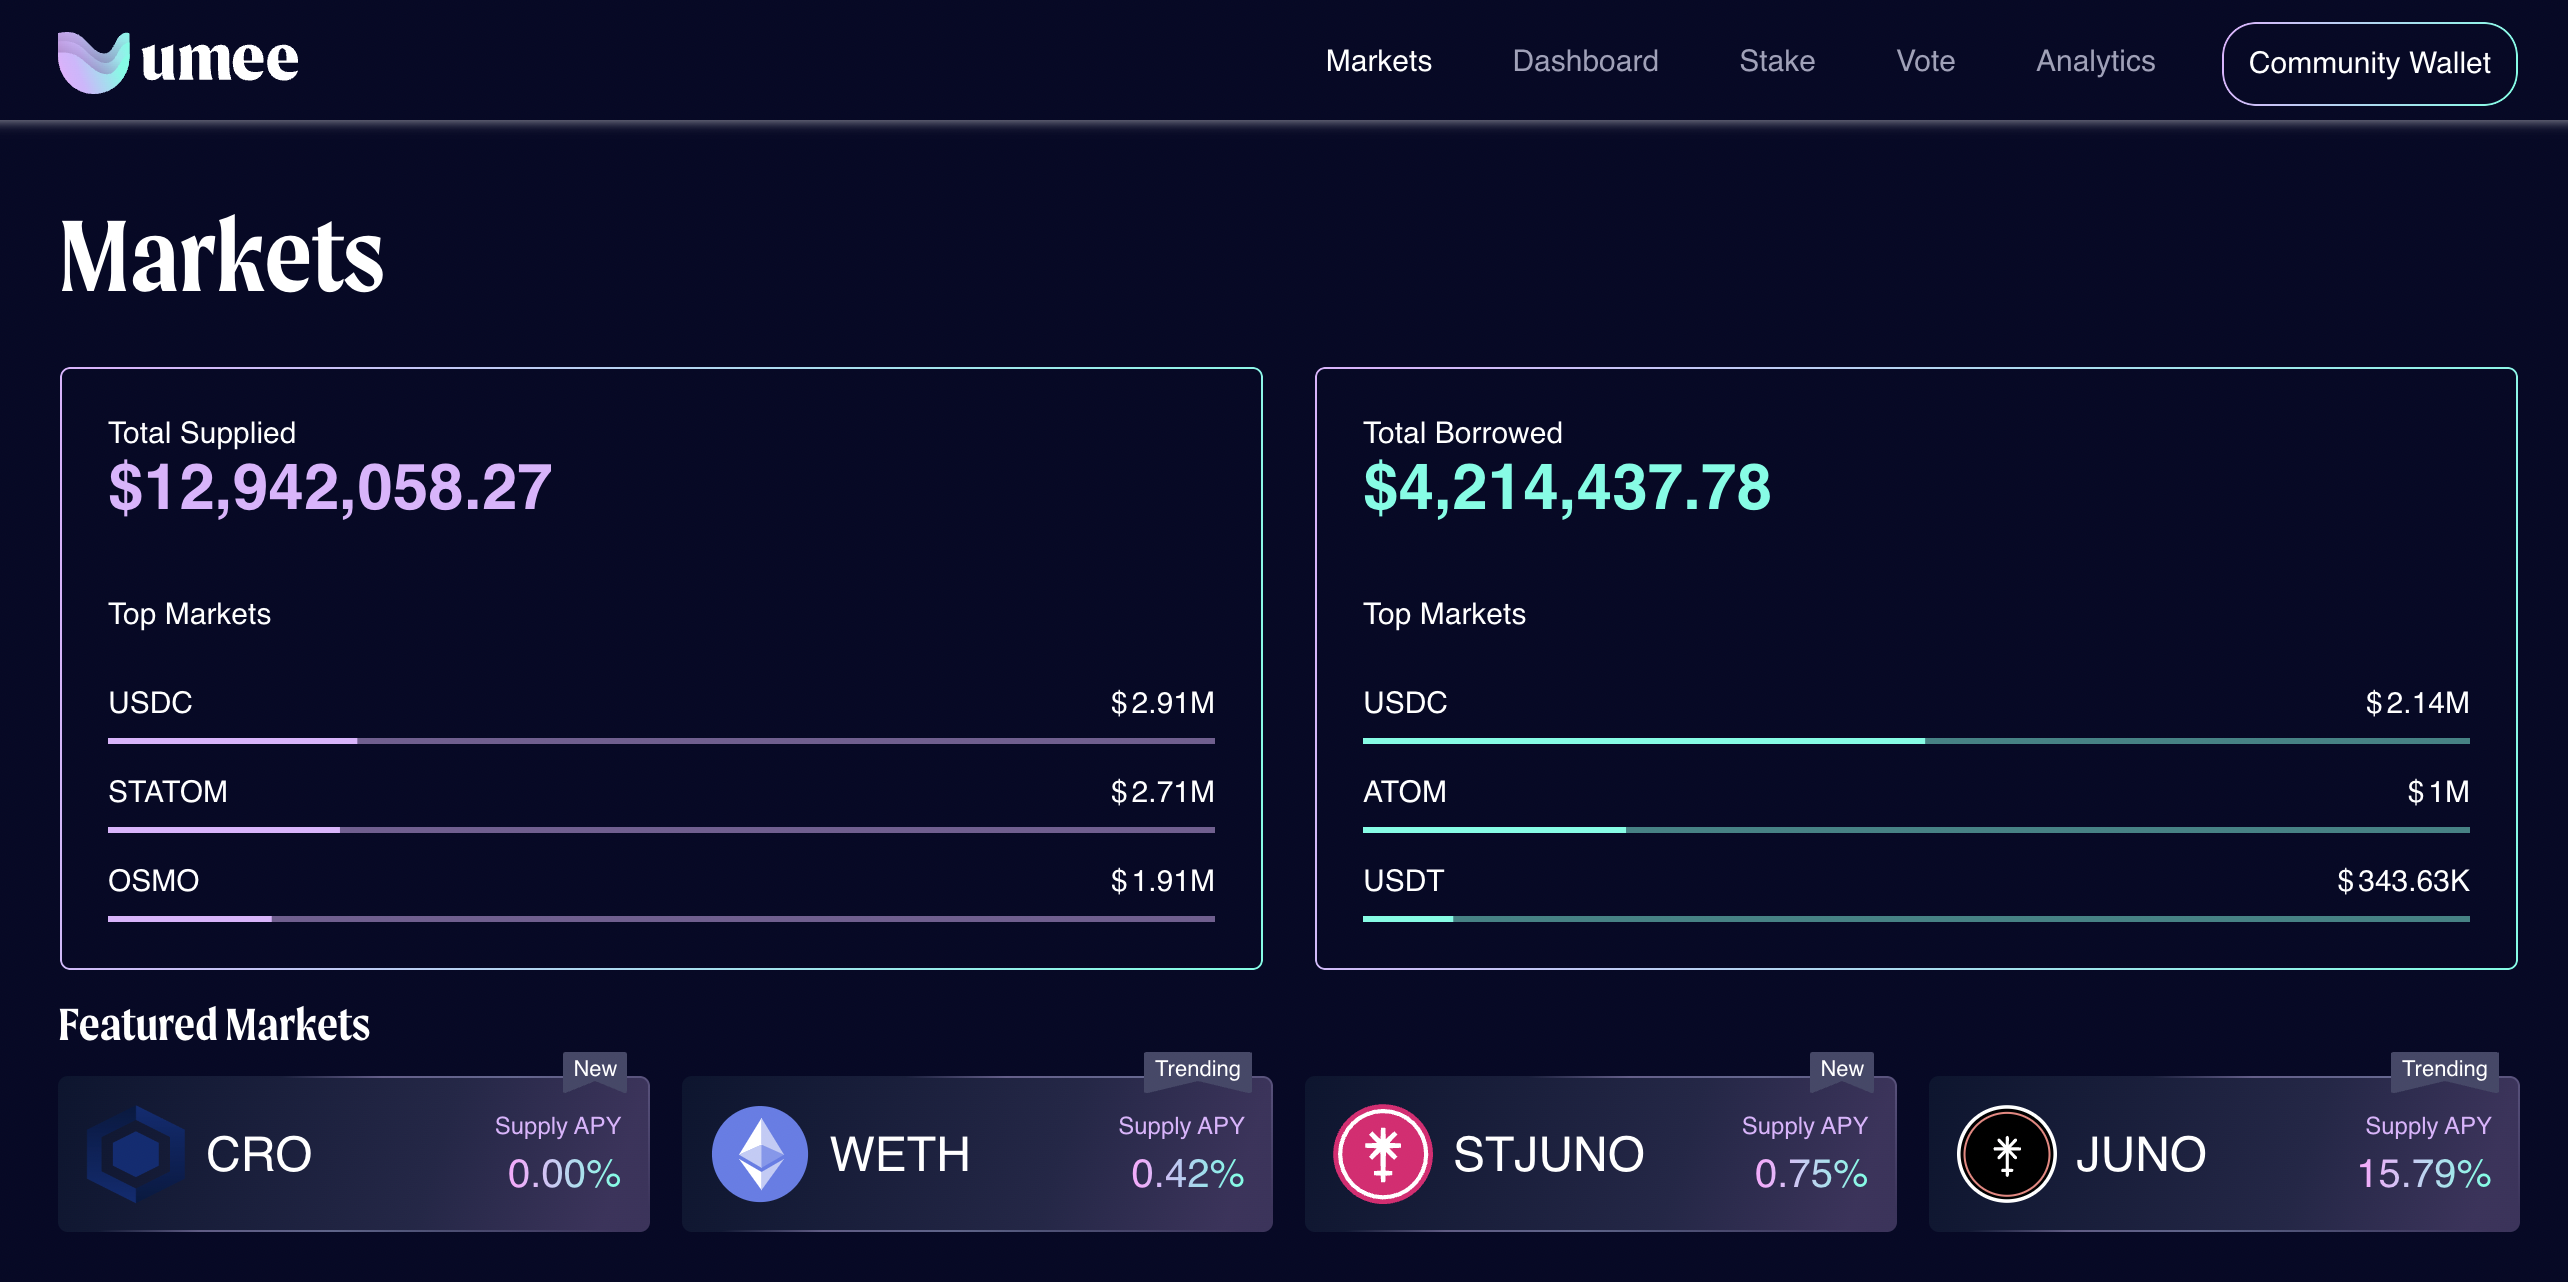Go to the Dashboard page
This screenshot has height=1282, width=2568.
1585,61
